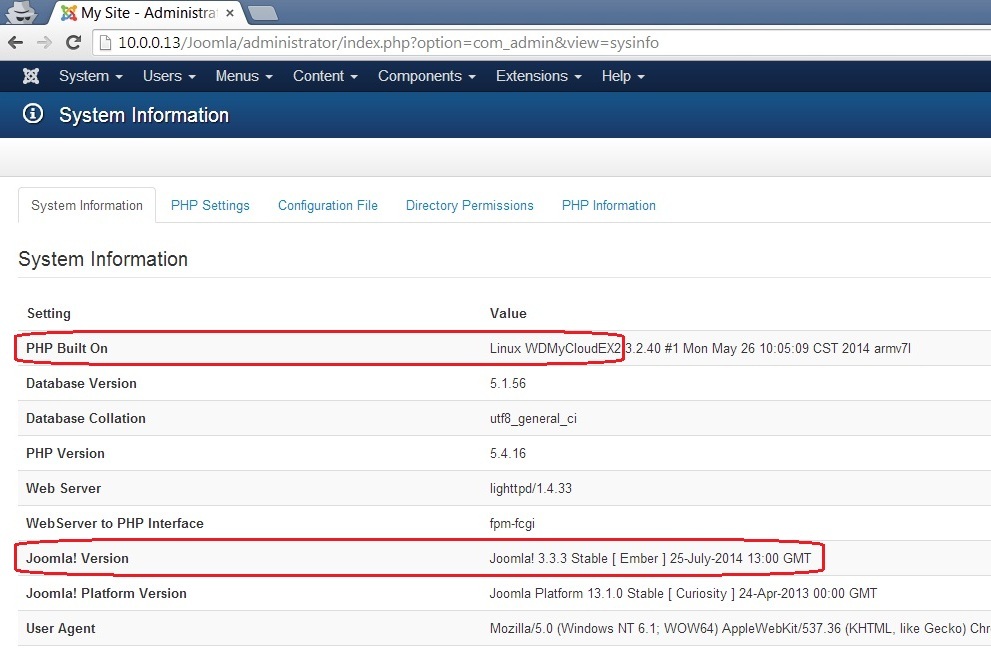The width and height of the screenshot is (991, 649).
Task: Click the browser forward arrow
Action: 44,42
